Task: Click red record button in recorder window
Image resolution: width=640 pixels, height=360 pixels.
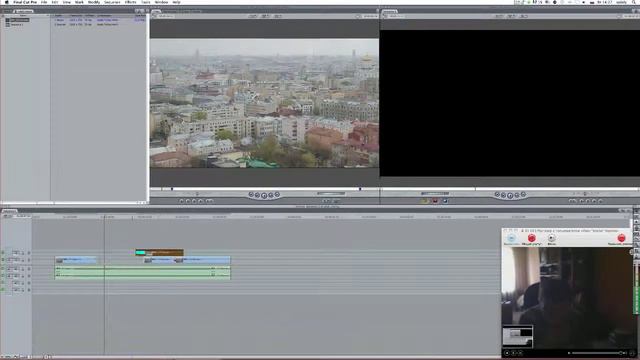Action: click(x=531, y=238)
